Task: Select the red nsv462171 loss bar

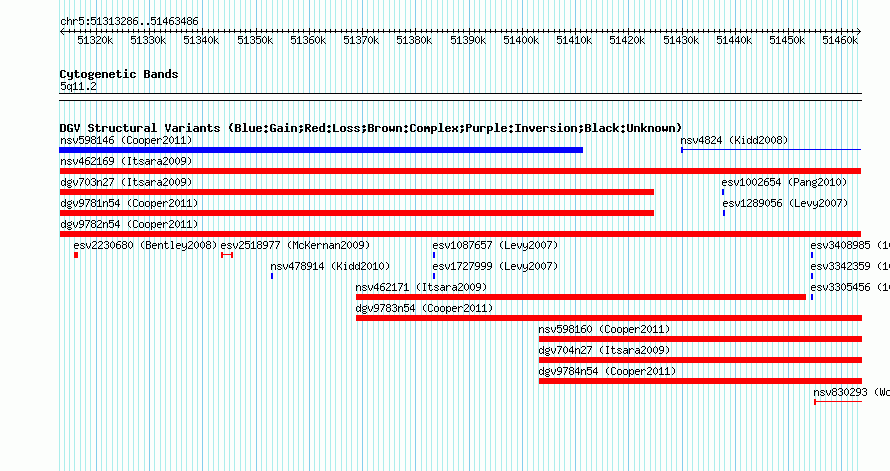Action: (581, 297)
